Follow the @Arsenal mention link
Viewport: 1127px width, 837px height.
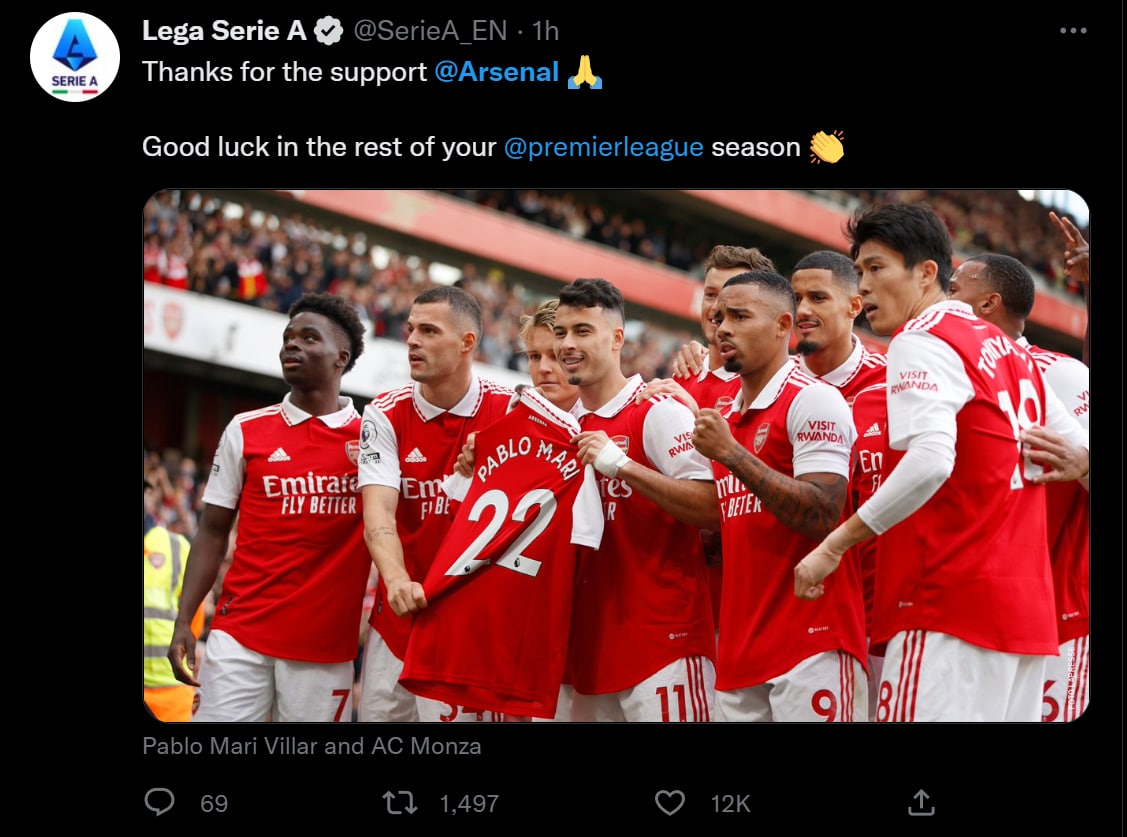click(x=496, y=72)
